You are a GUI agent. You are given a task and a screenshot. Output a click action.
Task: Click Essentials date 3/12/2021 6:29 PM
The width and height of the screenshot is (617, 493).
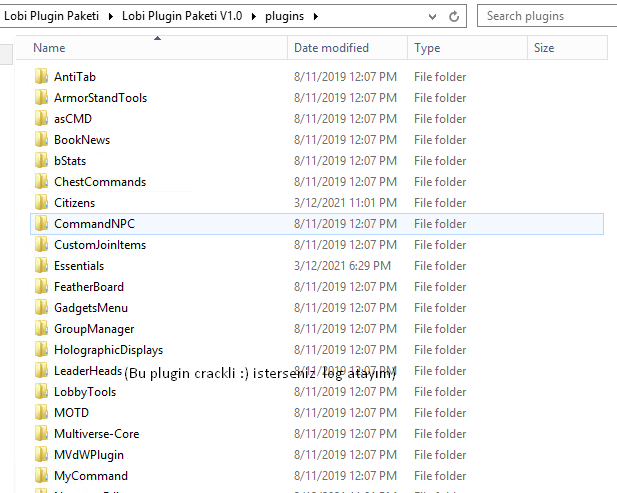[342, 266]
